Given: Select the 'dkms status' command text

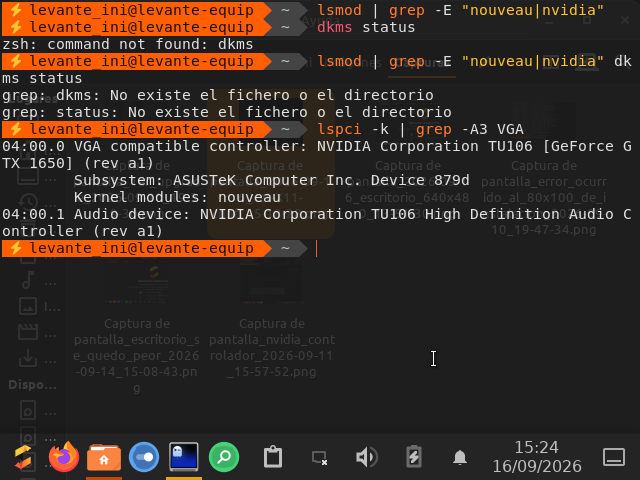Looking at the screenshot, I should pos(366,27).
